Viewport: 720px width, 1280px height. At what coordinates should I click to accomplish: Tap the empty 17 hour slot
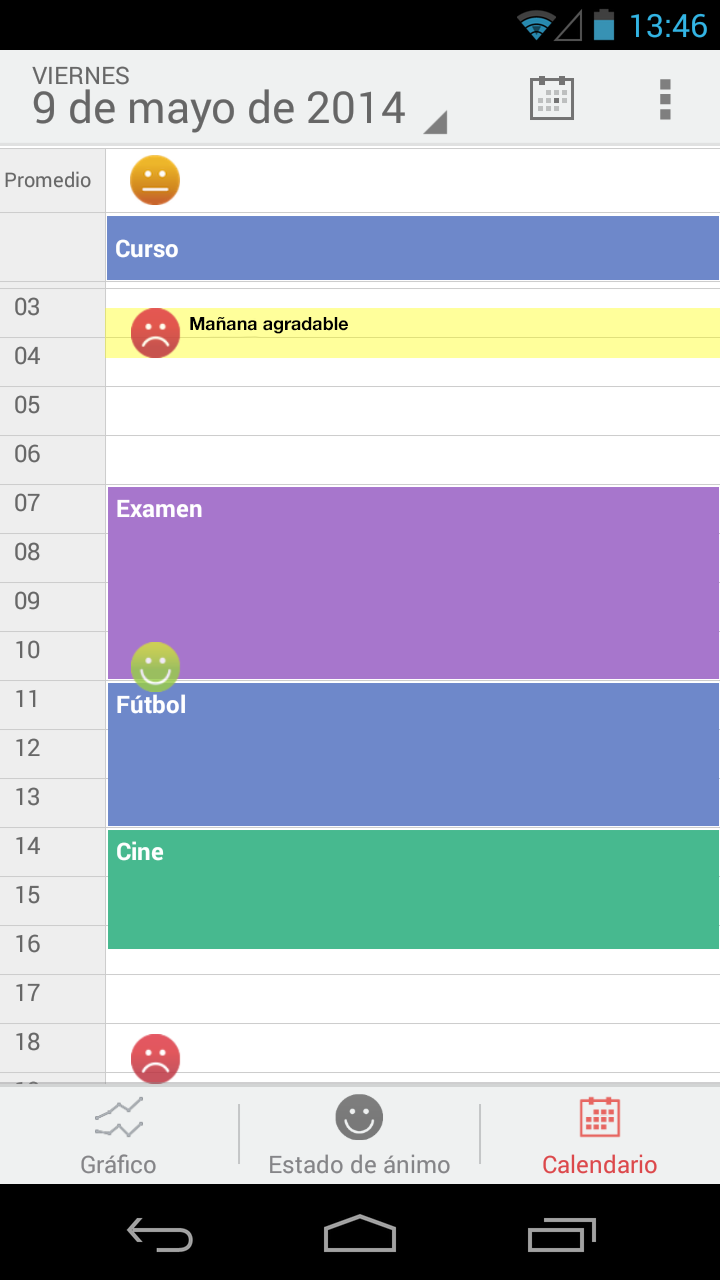point(412,999)
